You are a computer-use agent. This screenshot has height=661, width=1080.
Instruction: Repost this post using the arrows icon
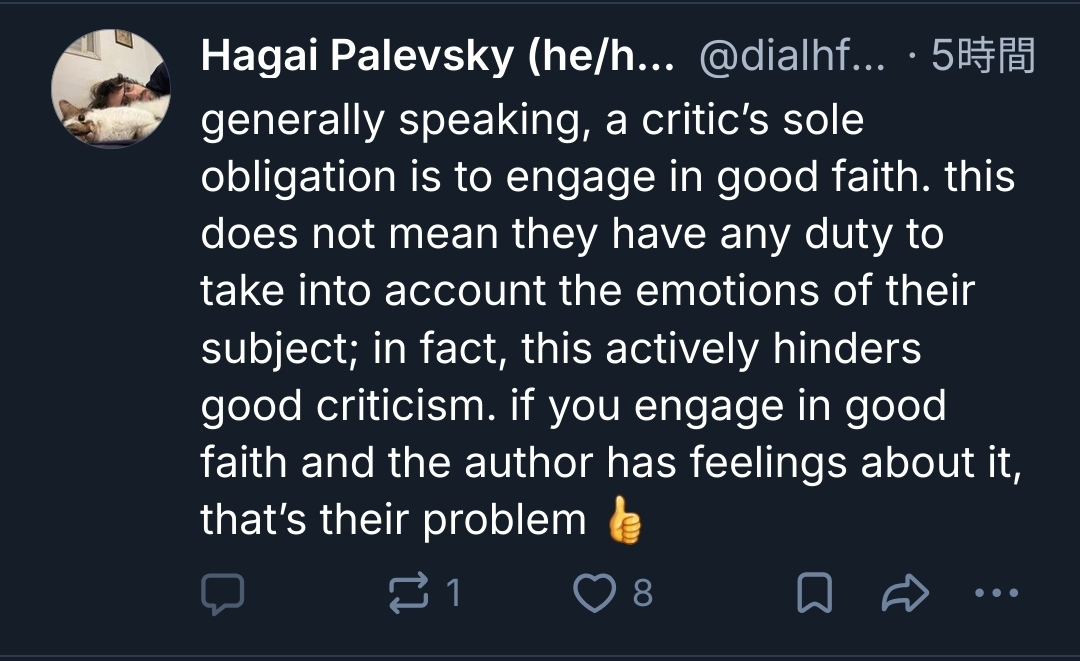(x=406, y=594)
